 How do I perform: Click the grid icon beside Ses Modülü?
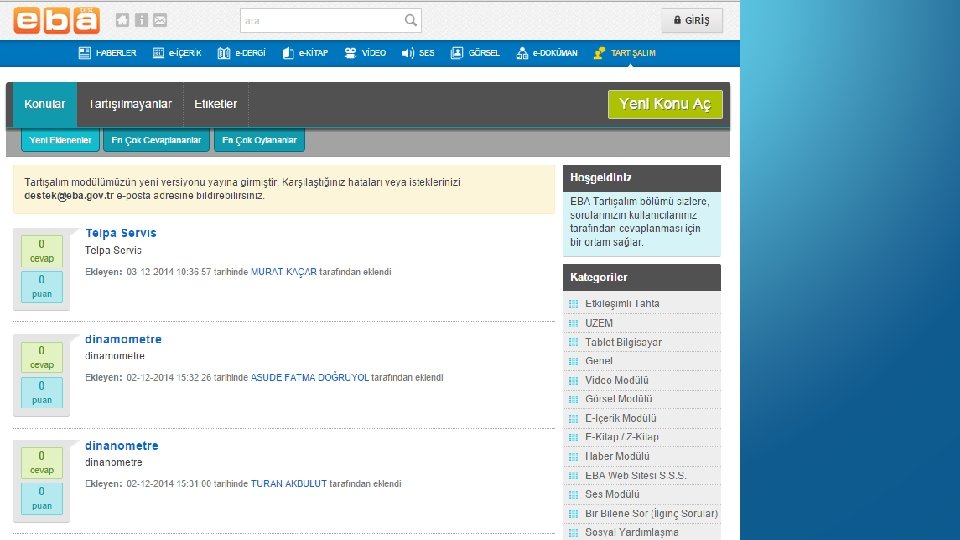point(573,495)
